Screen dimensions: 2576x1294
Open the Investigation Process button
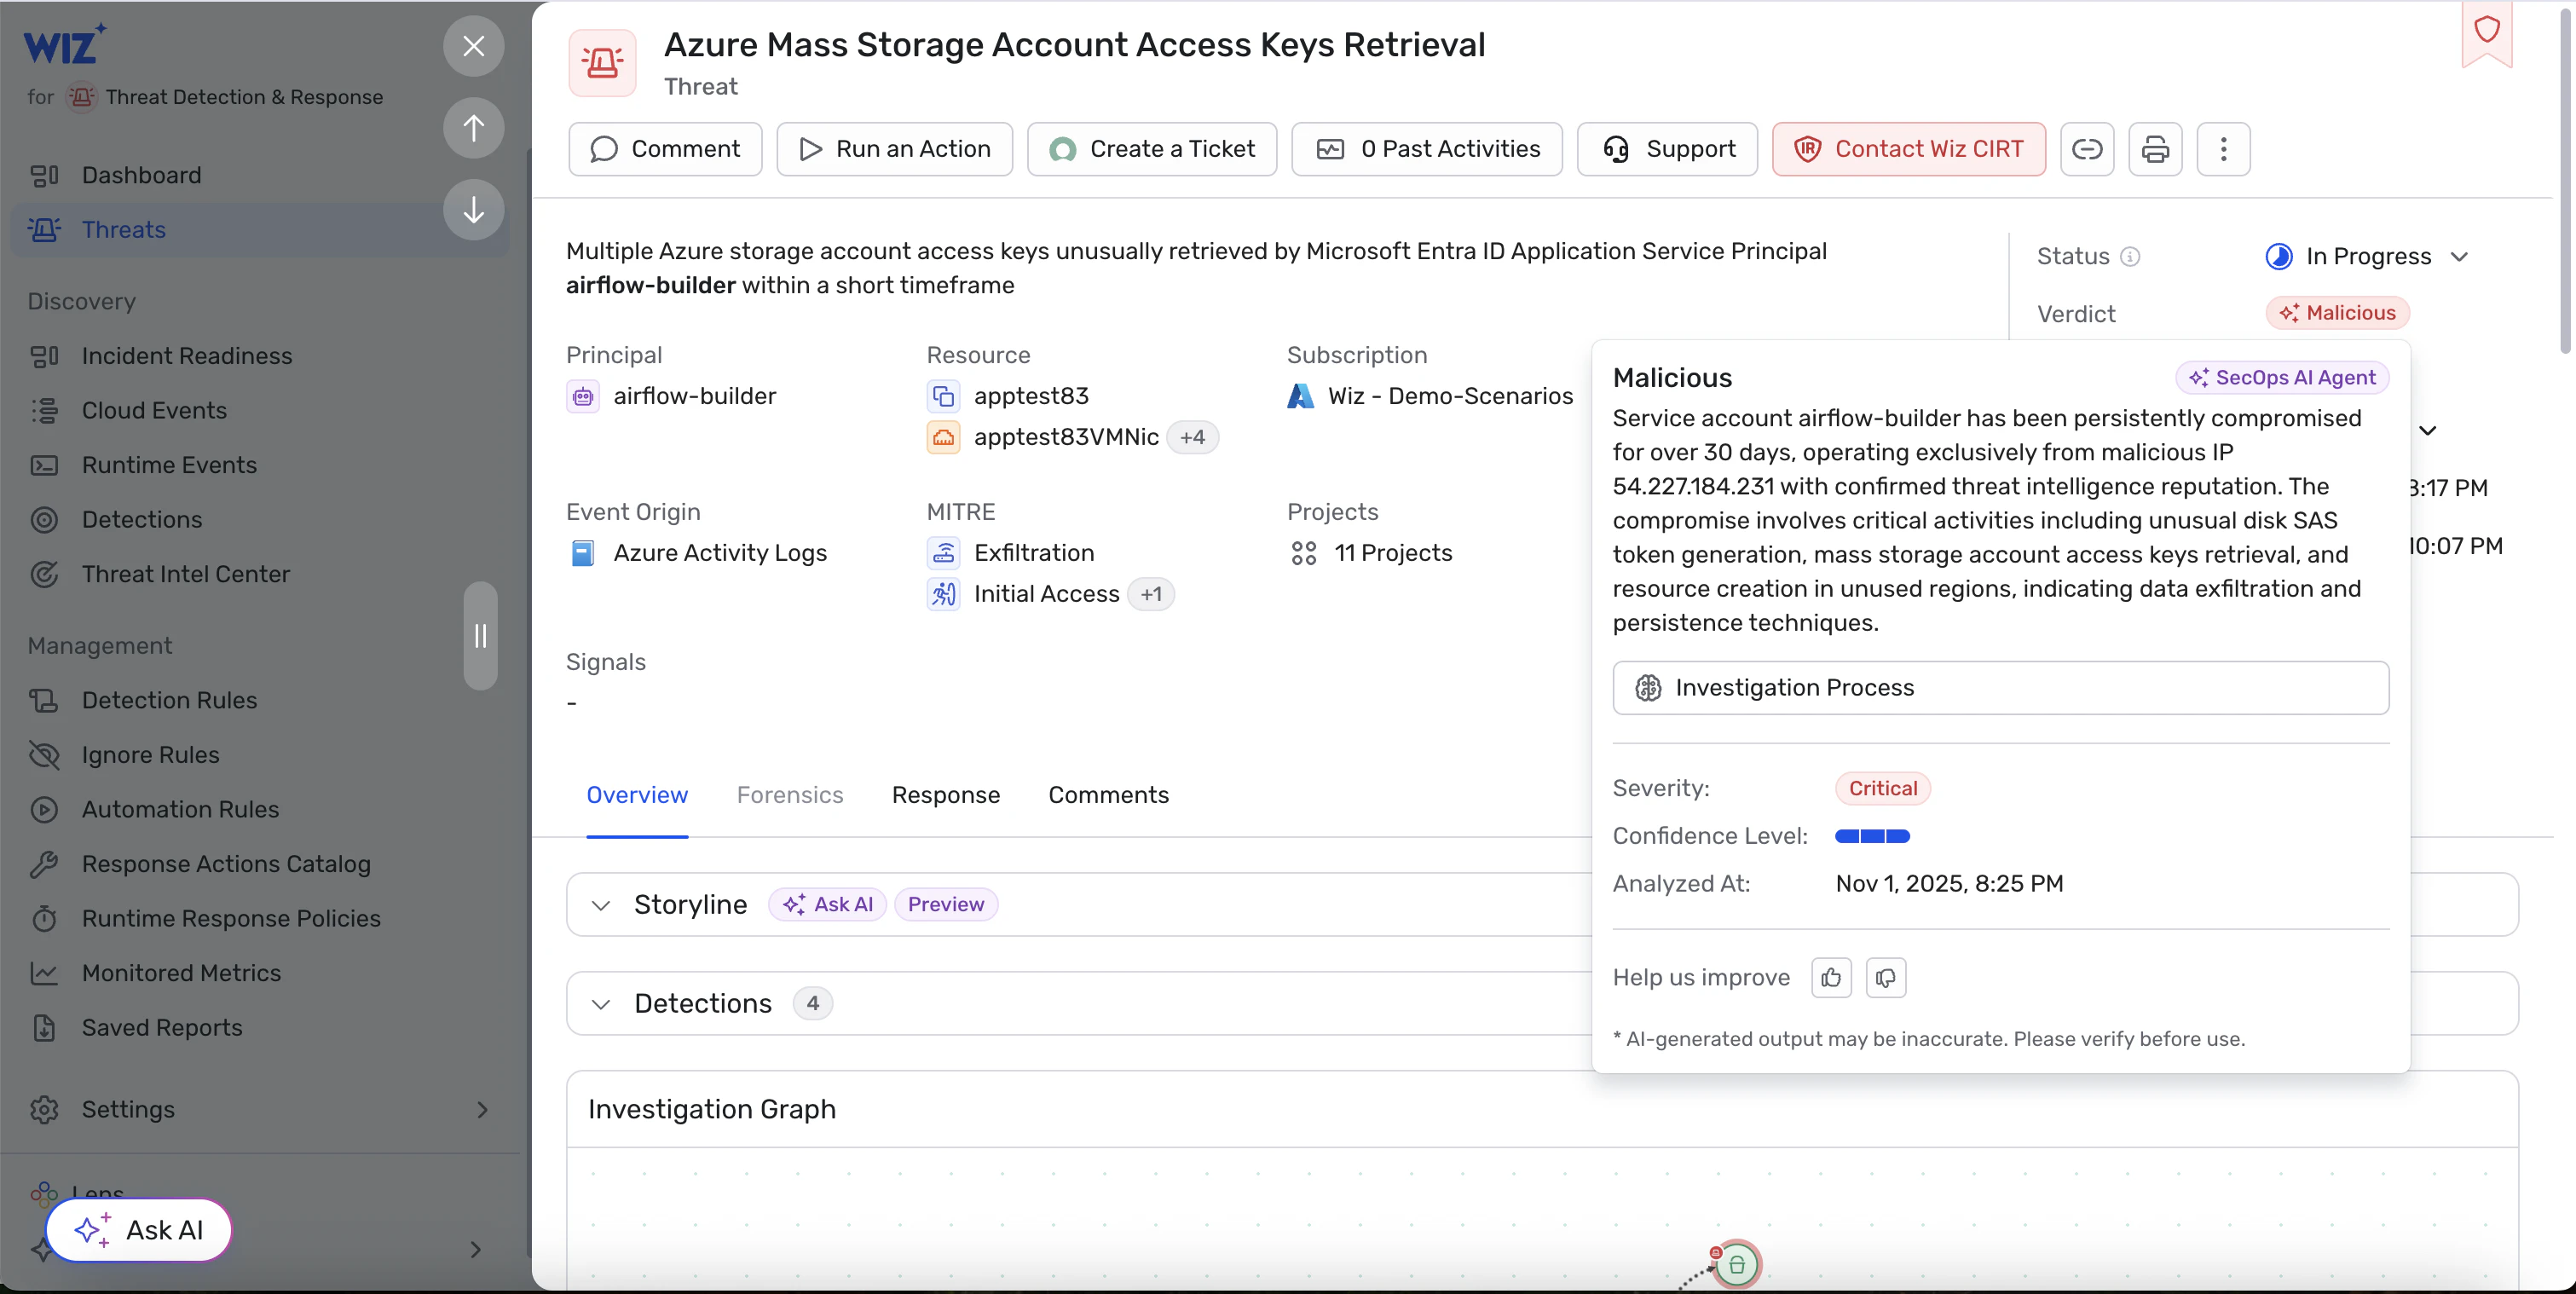(x=2000, y=688)
